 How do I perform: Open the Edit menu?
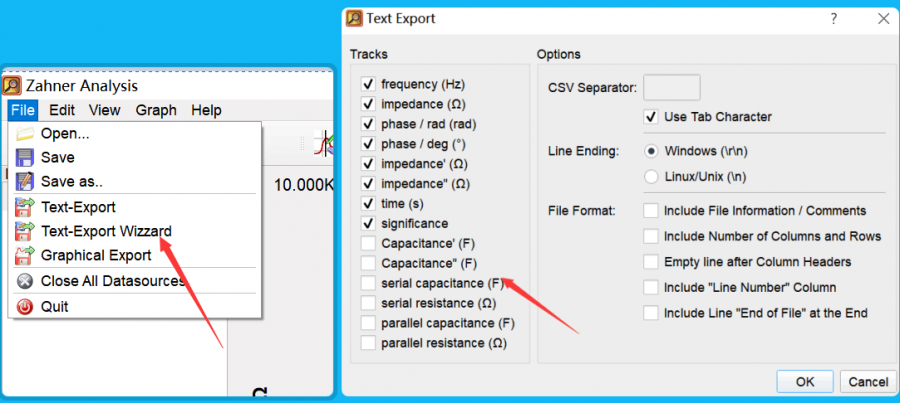[x=62, y=110]
